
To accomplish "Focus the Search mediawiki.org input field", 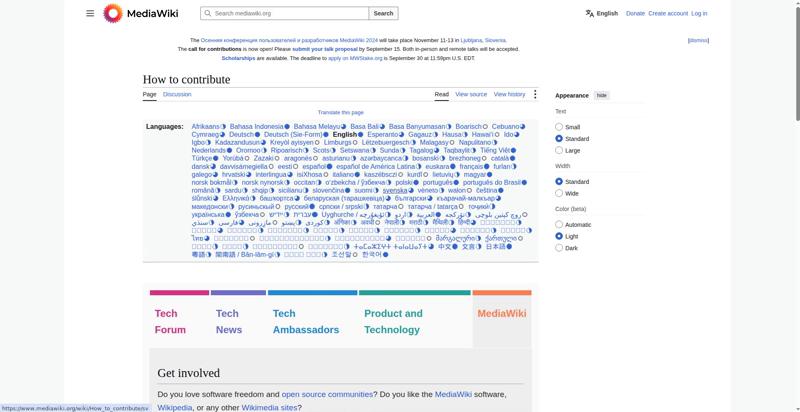I will (x=290, y=13).
